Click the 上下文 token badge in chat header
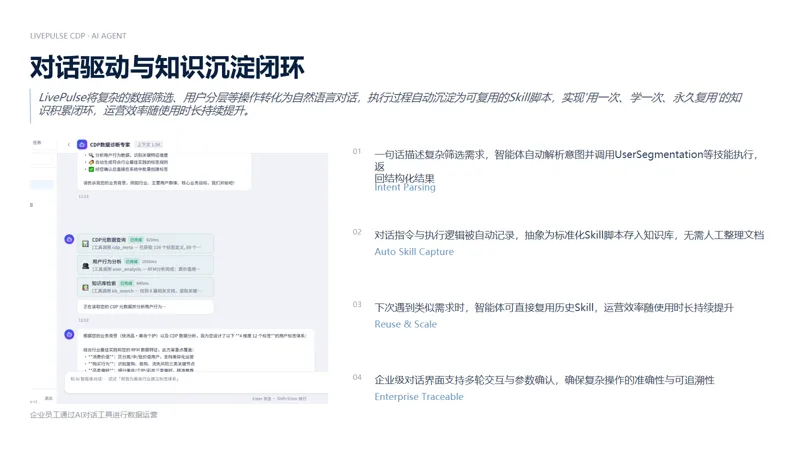 coord(149,145)
